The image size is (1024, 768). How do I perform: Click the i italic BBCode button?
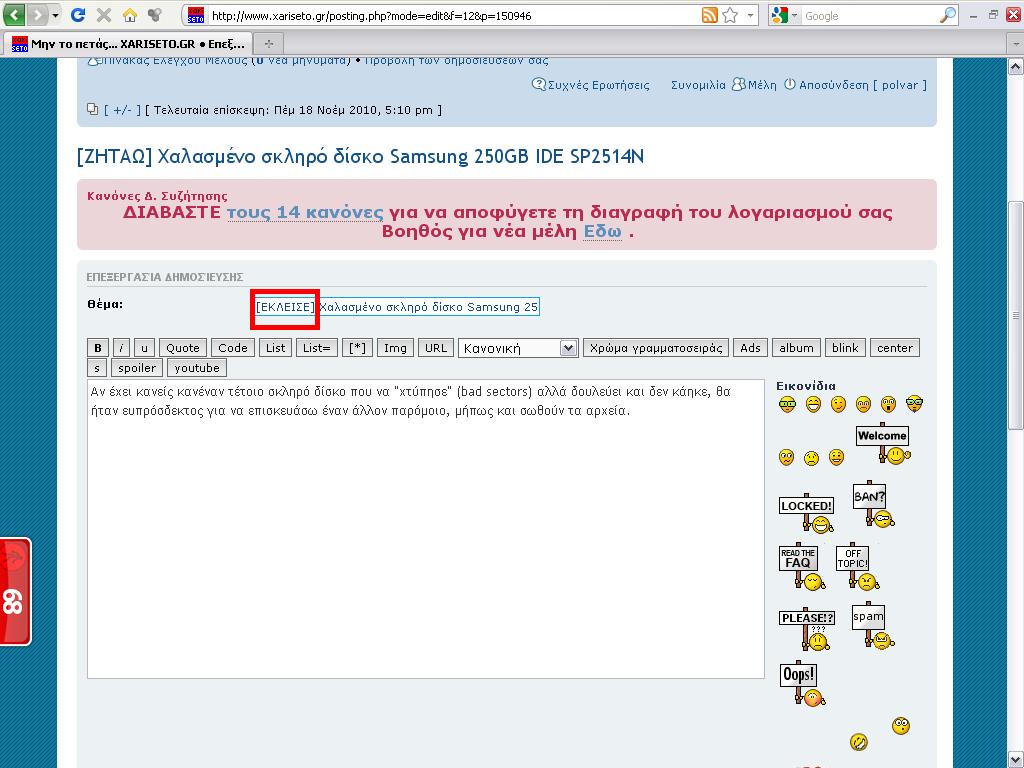[121, 348]
